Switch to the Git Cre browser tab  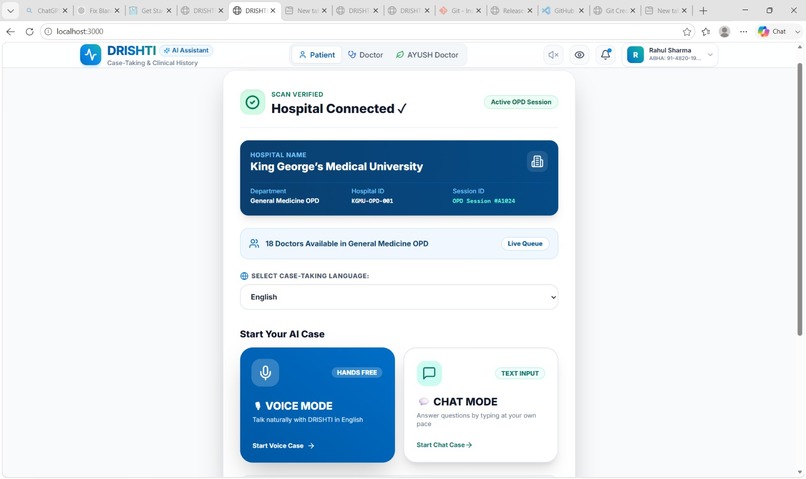614,10
